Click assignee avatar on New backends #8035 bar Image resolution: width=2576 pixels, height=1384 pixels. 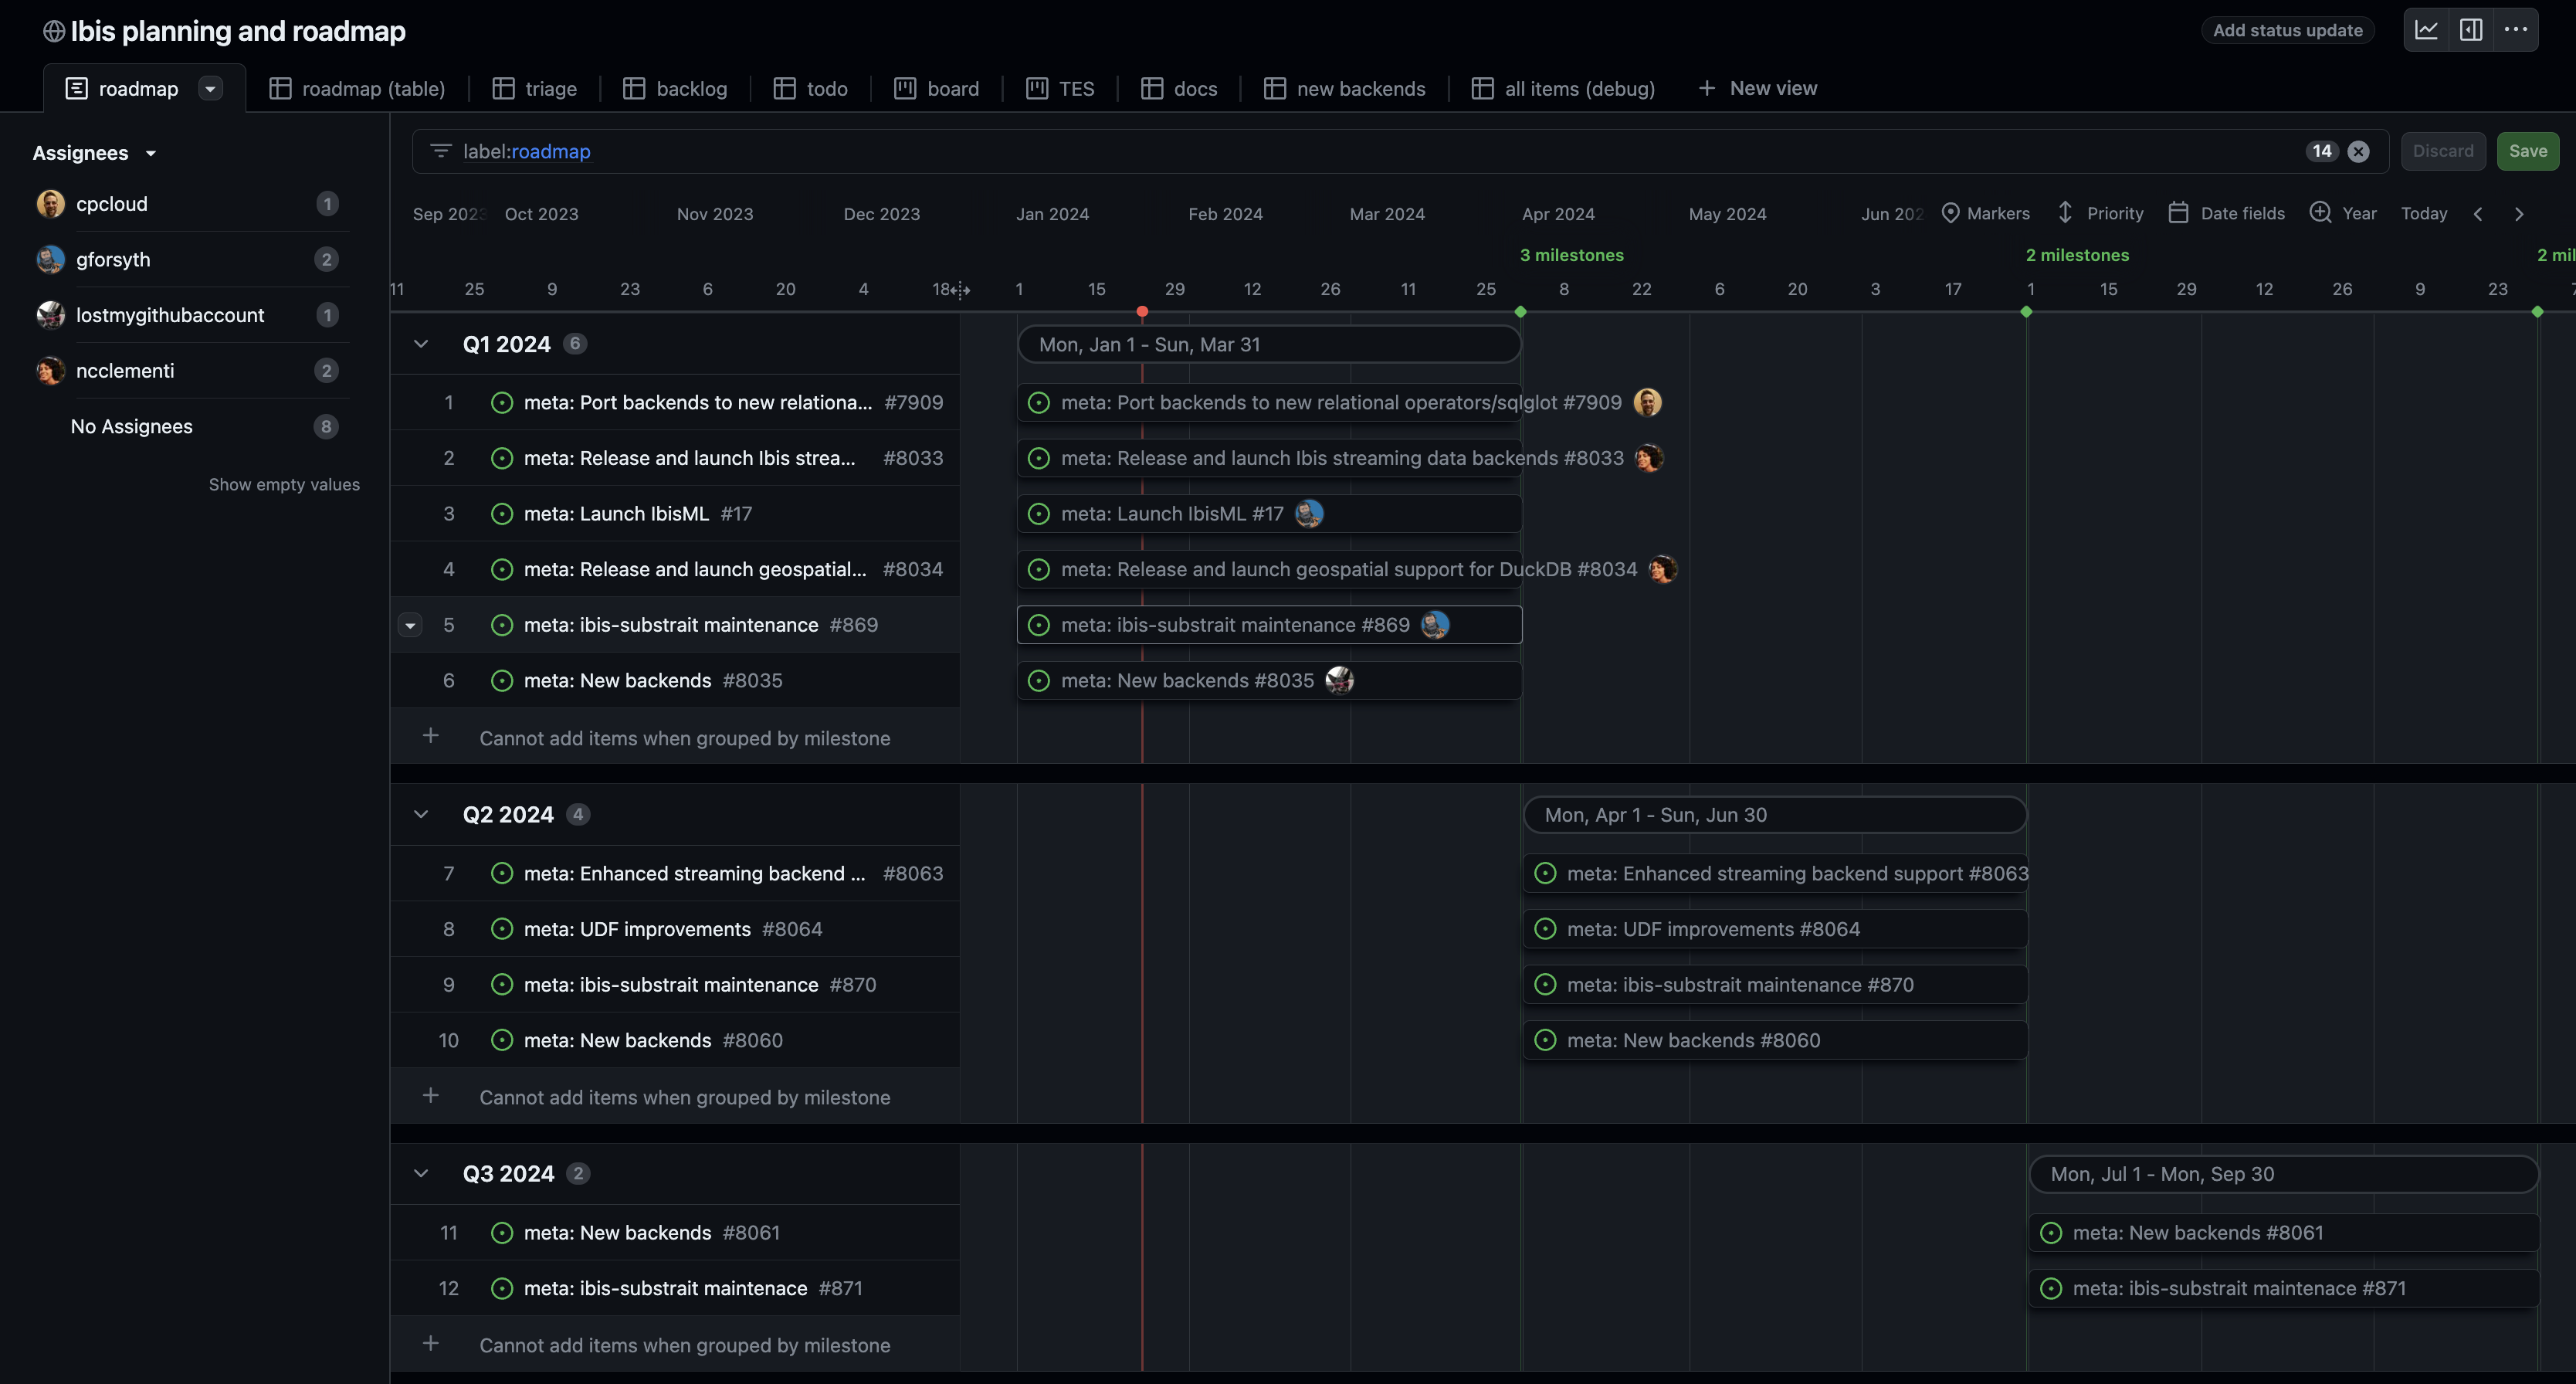point(1339,680)
